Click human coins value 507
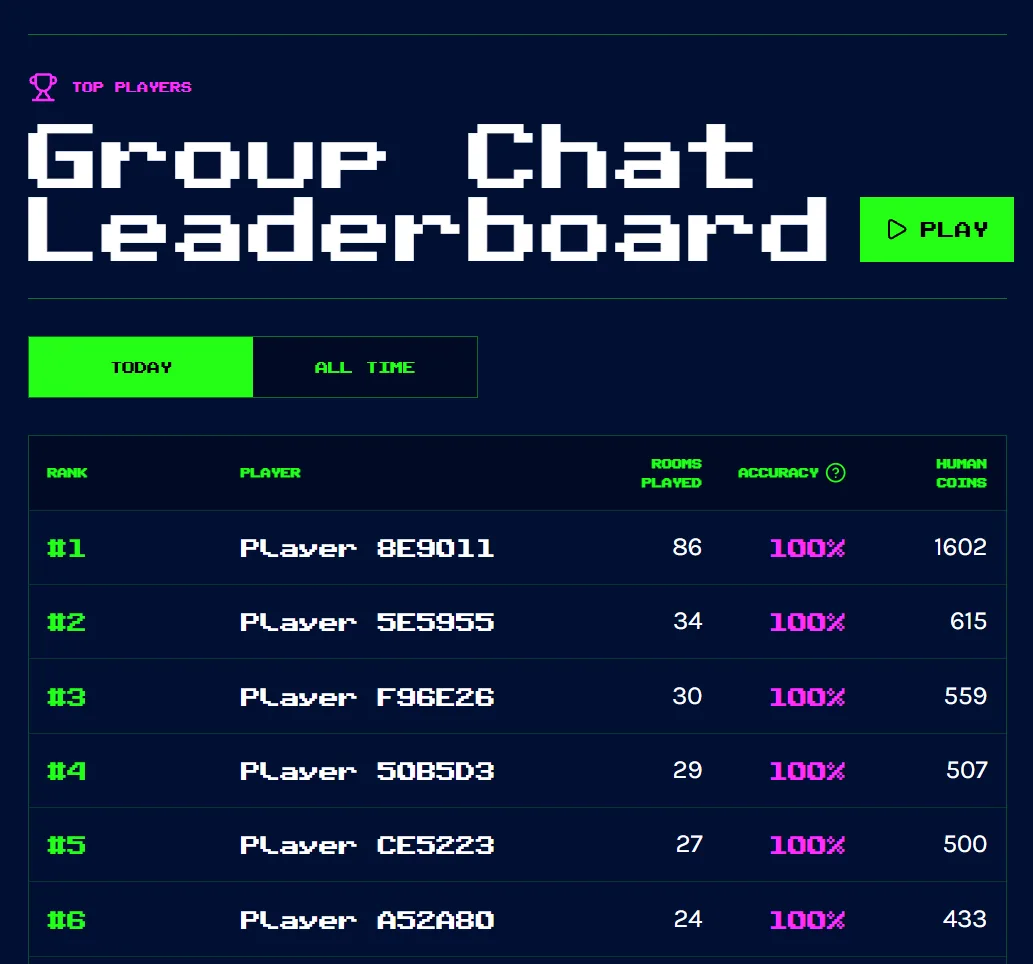This screenshot has width=1033, height=964. [x=966, y=770]
